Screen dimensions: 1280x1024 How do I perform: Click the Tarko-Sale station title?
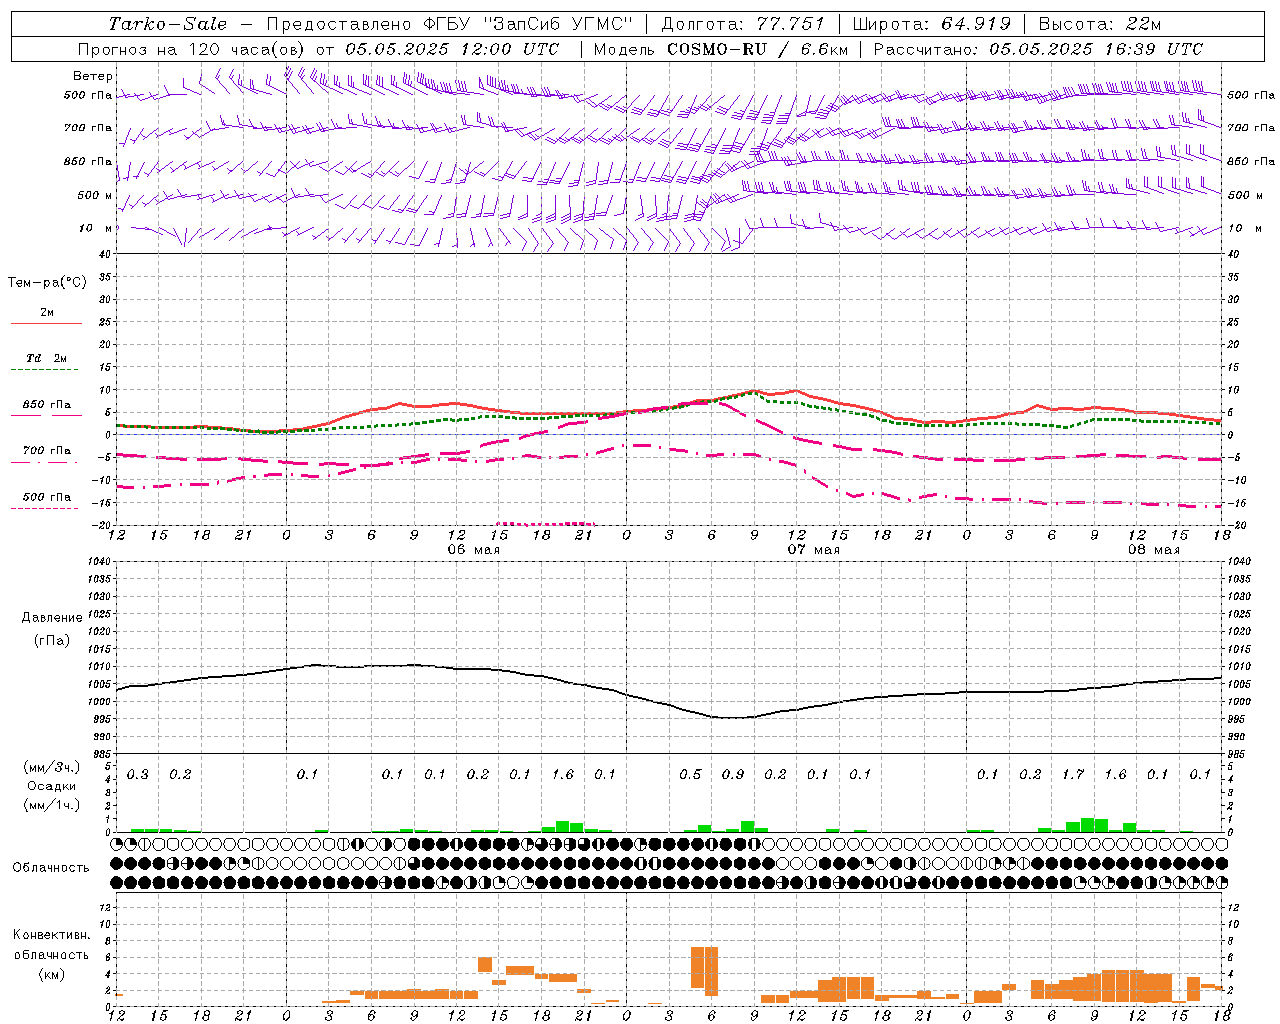pyautogui.click(x=168, y=24)
